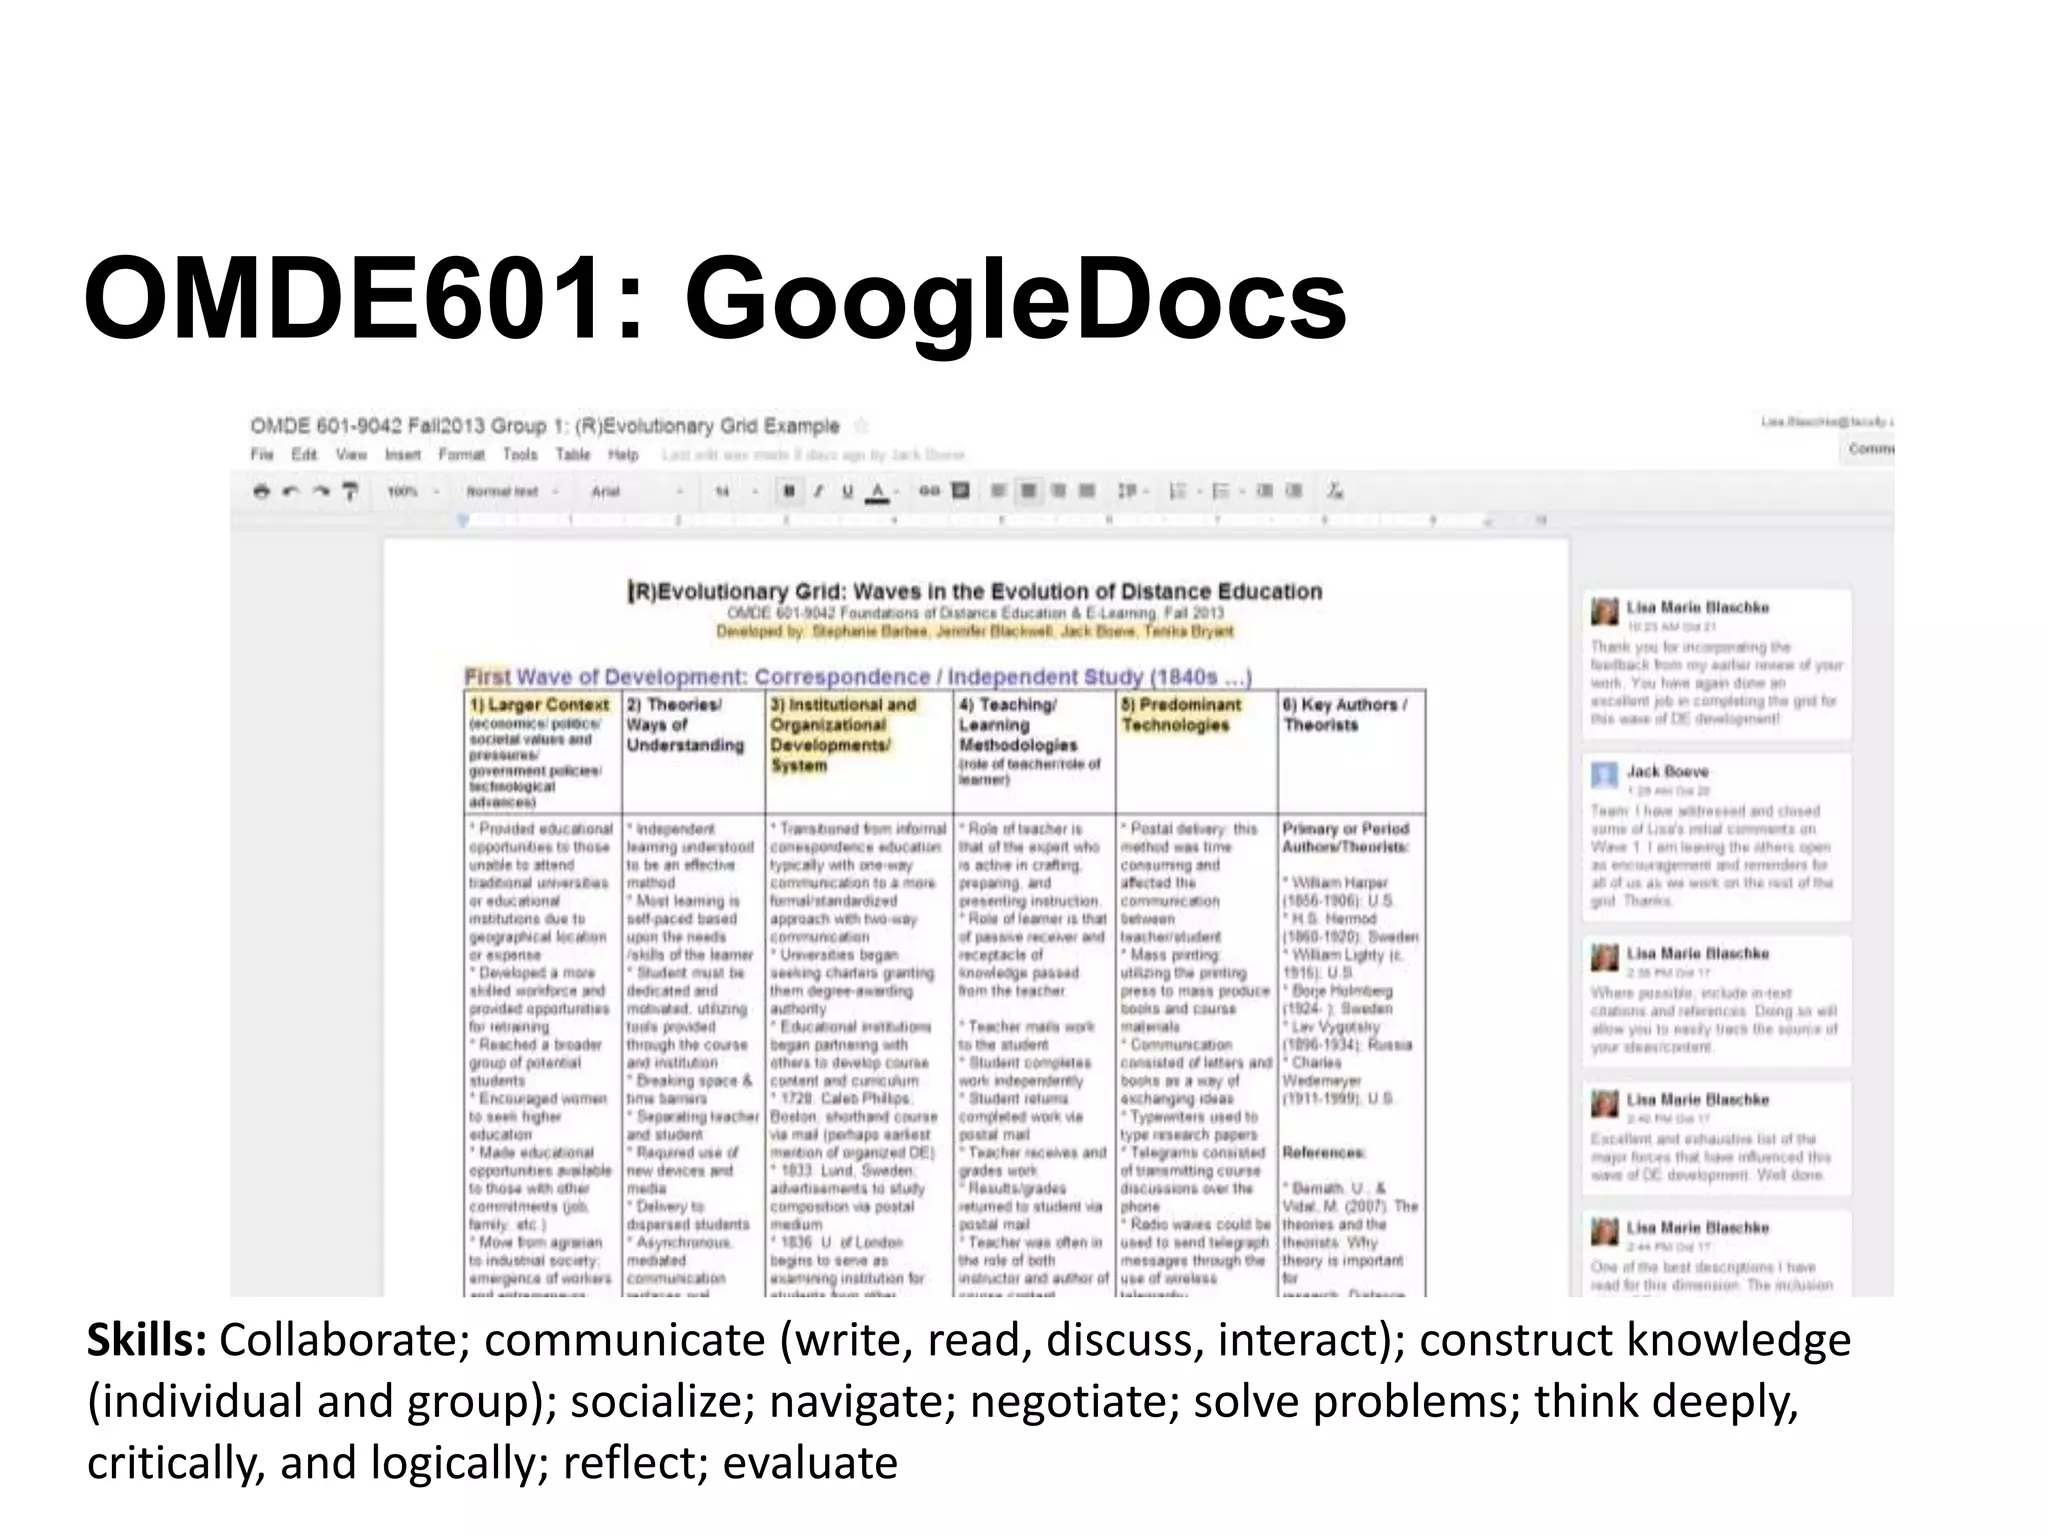Image resolution: width=2048 pixels, height=1536 pixels.
Task: Open Lisa's comment about in-text citations
Action: tap(1716, 1001)
